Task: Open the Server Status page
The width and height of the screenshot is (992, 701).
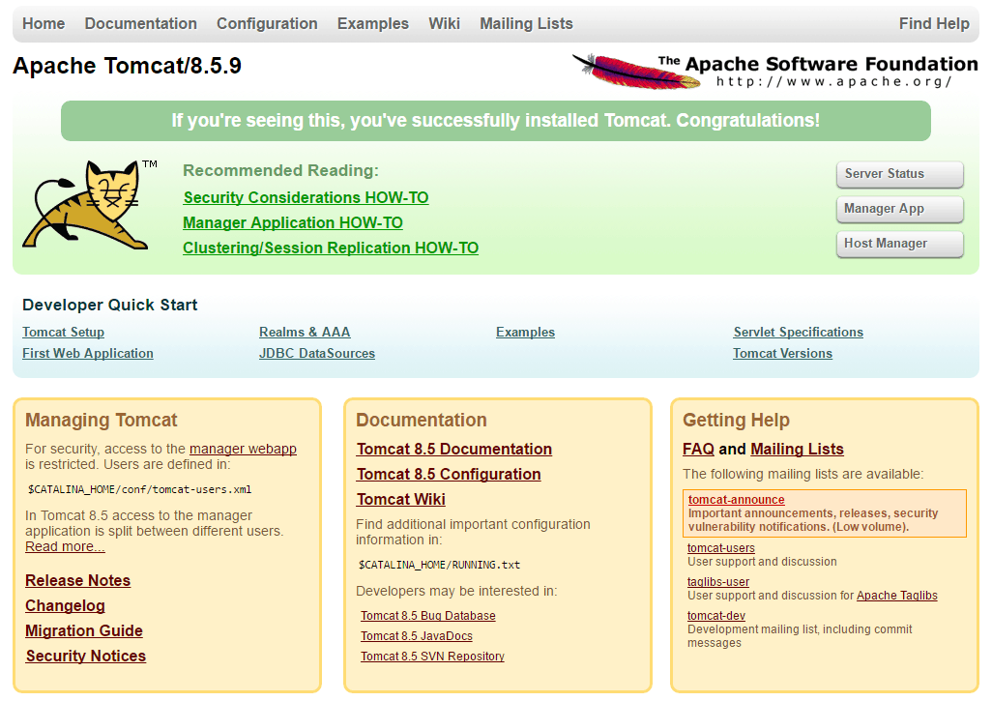Action: pyautogui.click(x=898, y=174)
